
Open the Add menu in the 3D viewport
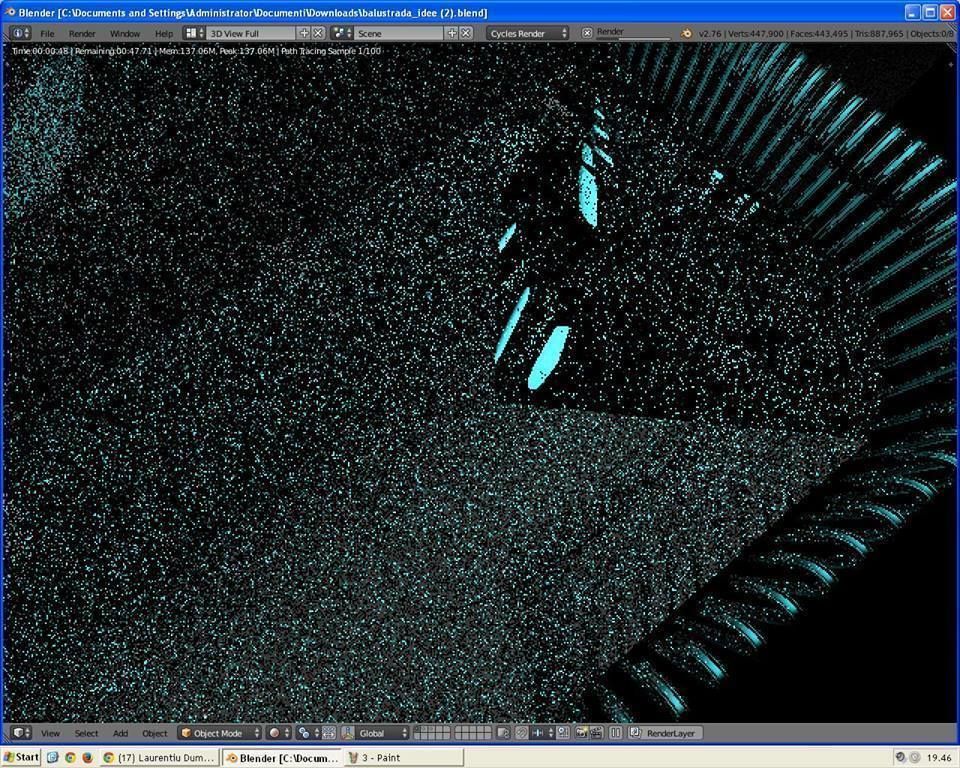[121, 733]
